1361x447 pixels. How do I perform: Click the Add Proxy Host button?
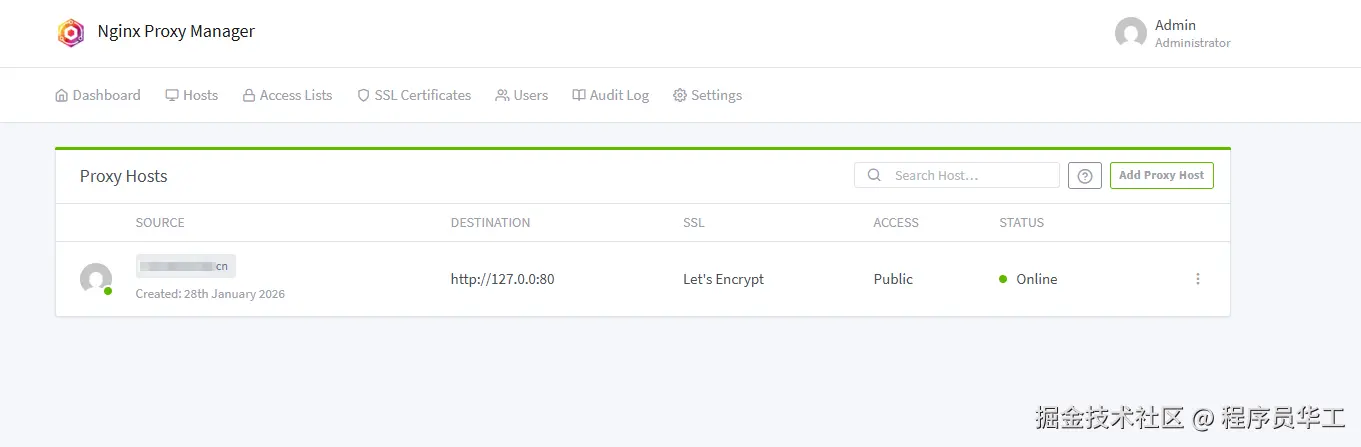pos(1161,176)
